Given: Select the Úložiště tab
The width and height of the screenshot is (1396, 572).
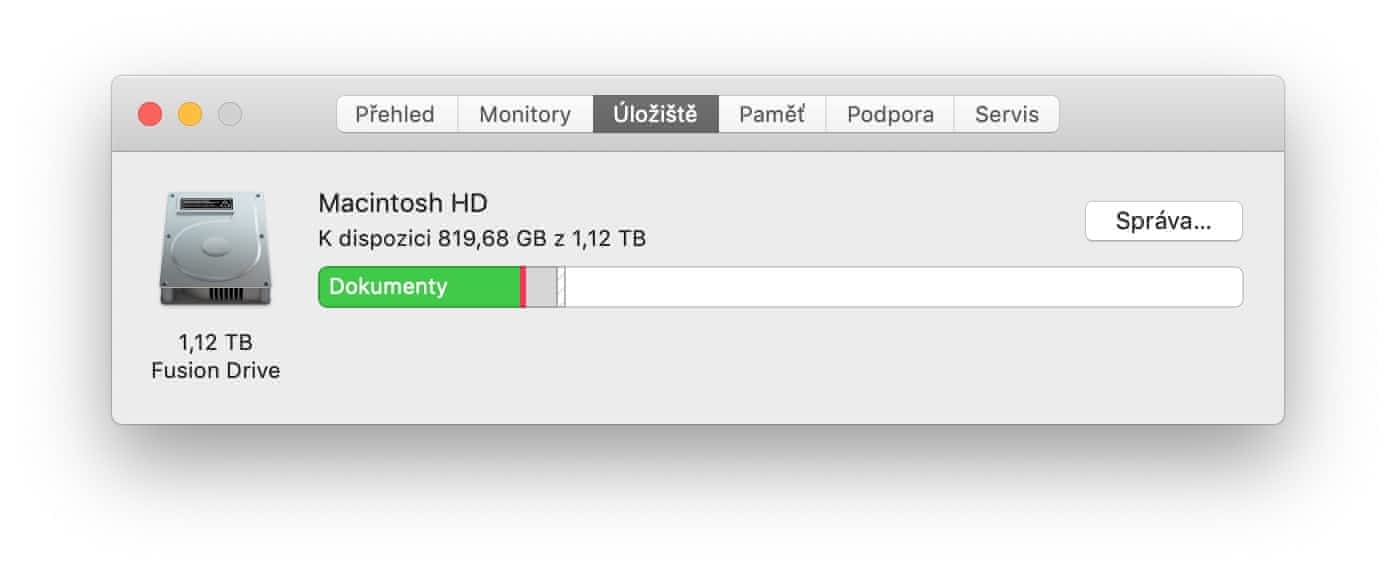Looking at the screenshot, I should click(x=655, y=114).
